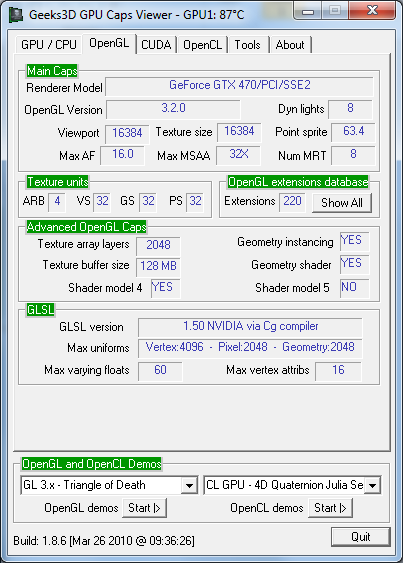Click the Max varying floats 60 value
This screenshot has width=403, height=563.
(160, 371)
